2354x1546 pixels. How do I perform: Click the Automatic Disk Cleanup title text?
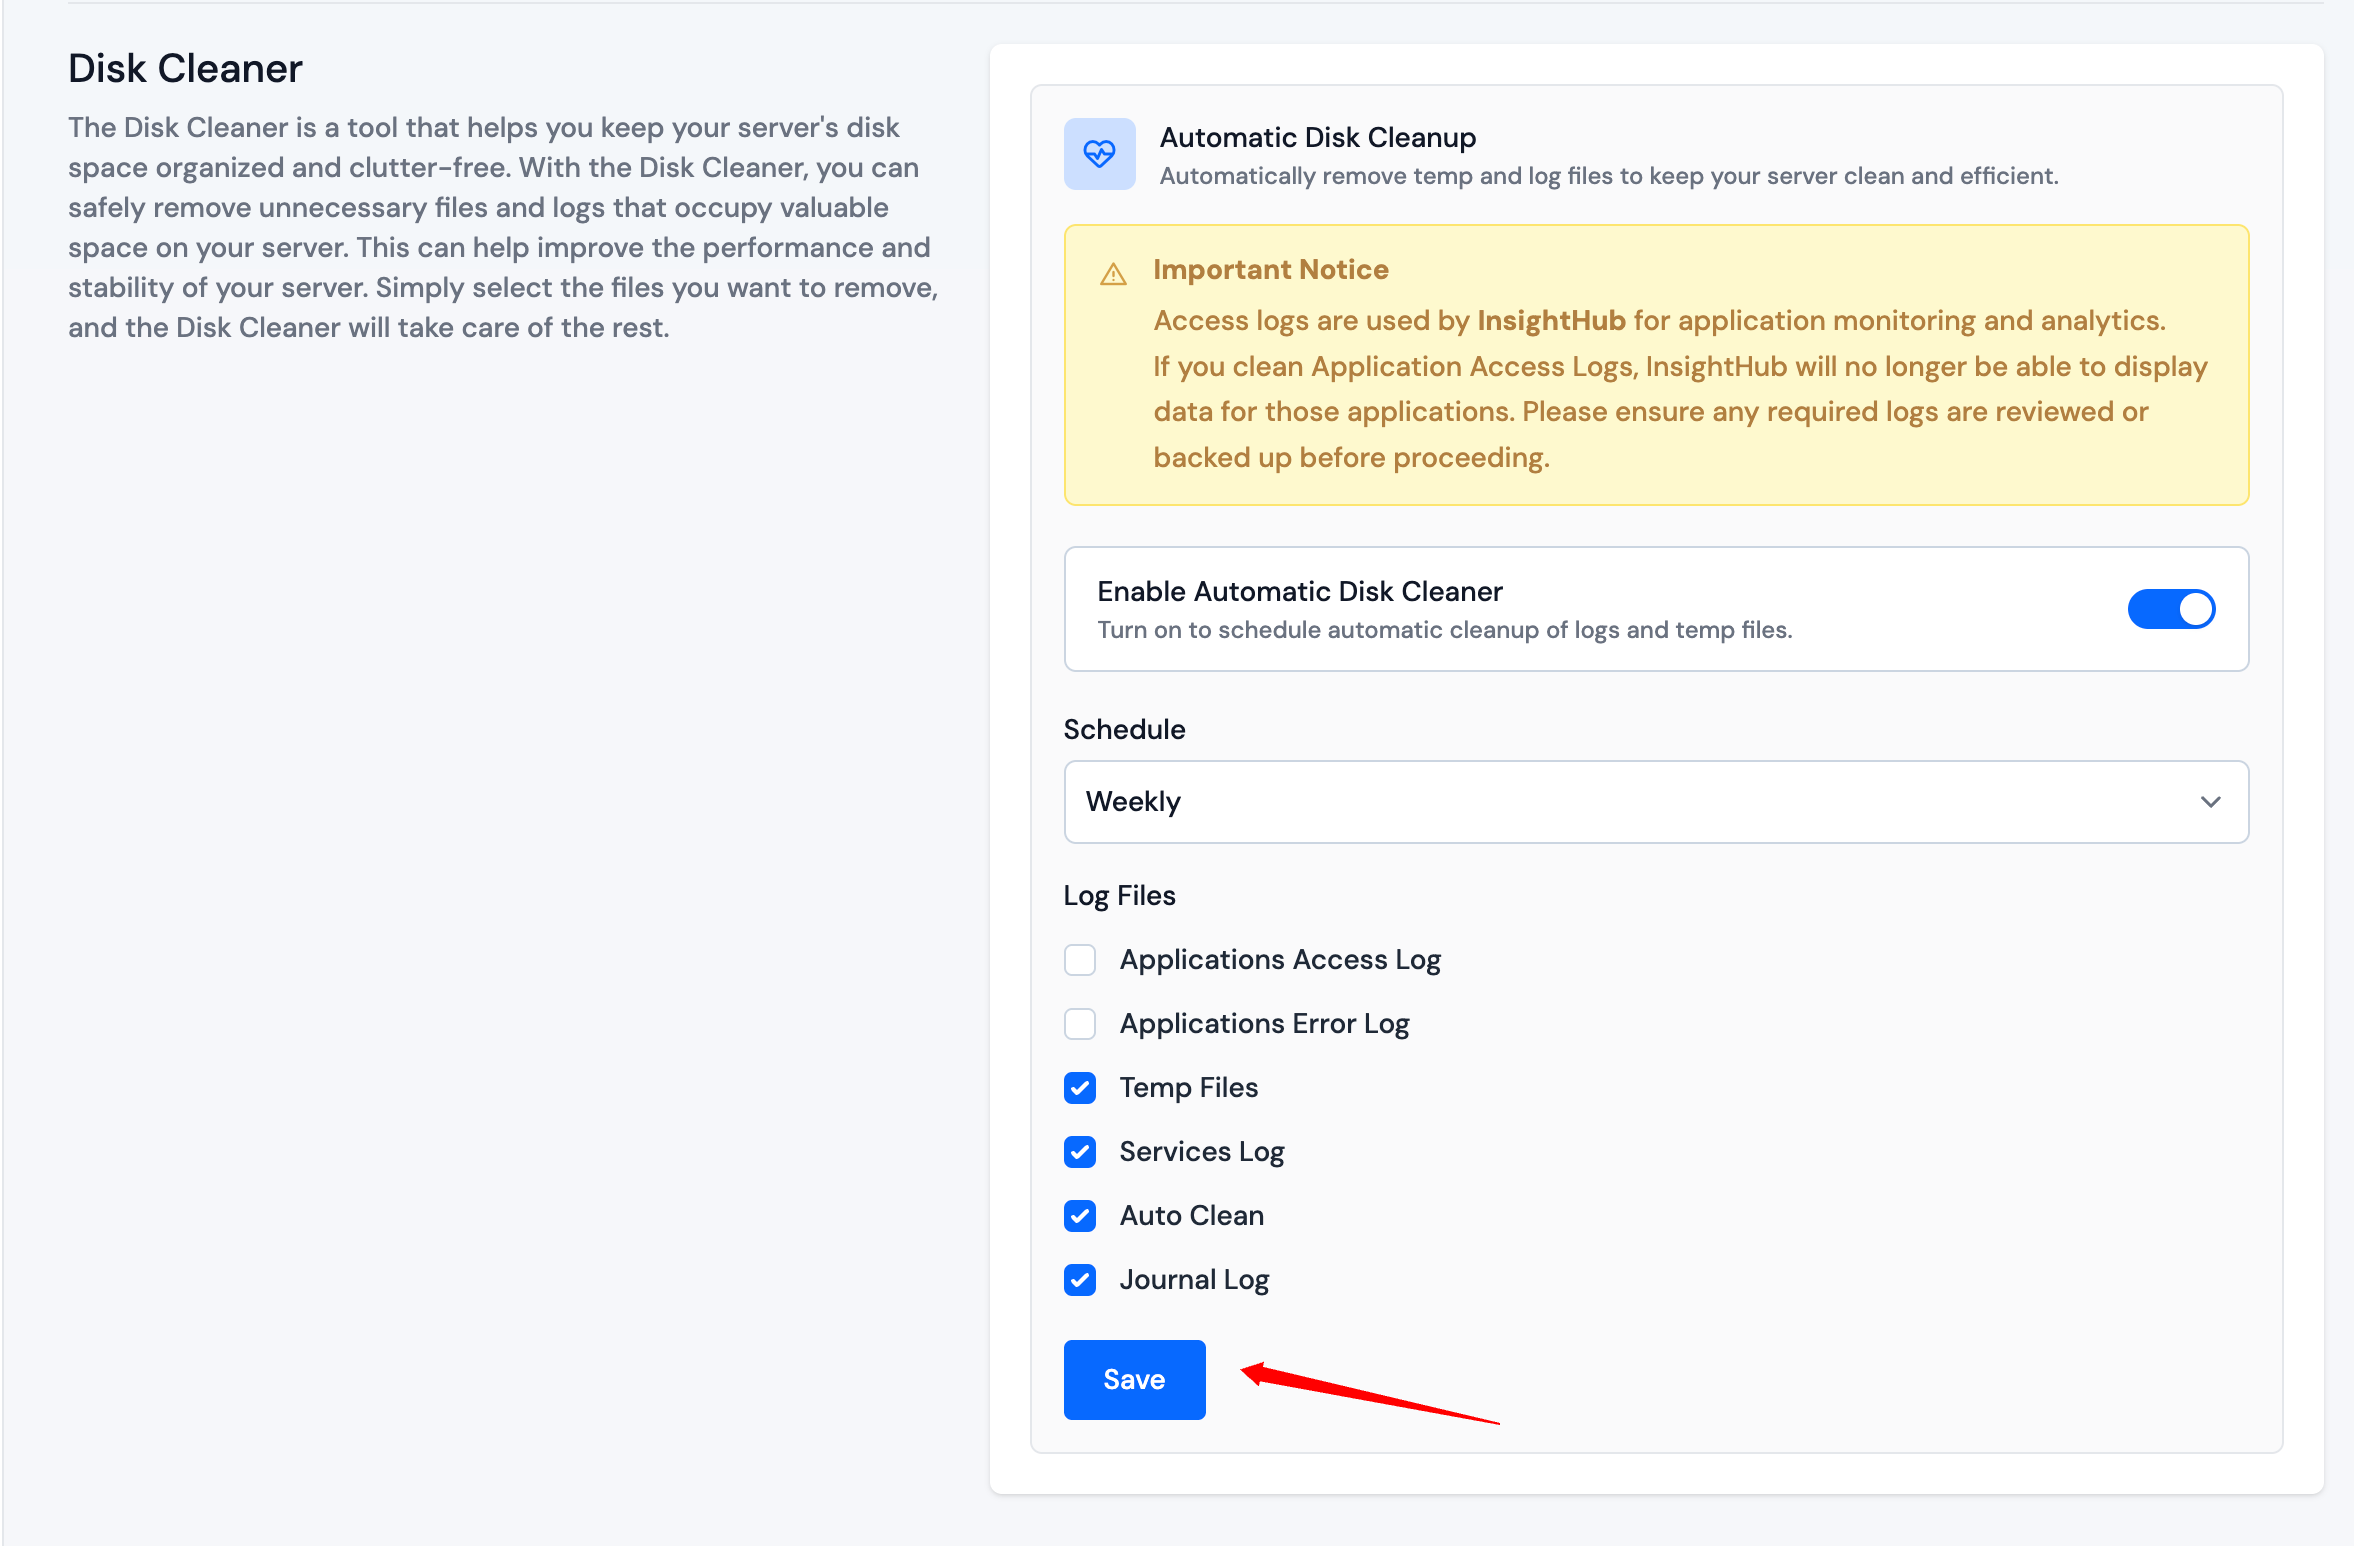(1317, 137)
